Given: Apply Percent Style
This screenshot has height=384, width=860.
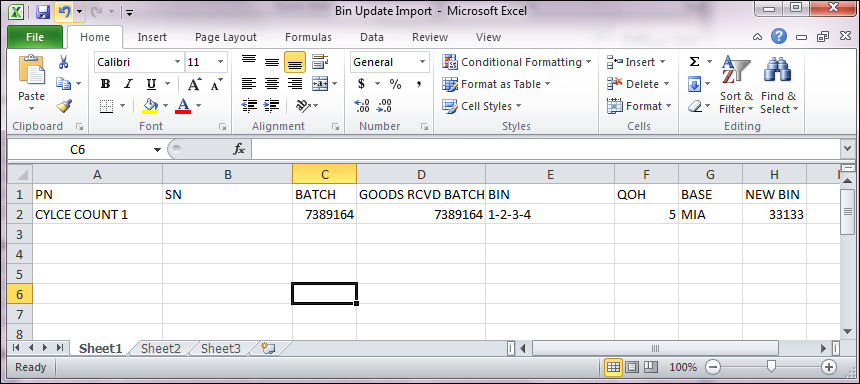Looking at the screenshot, I should (x=395, y=84).
